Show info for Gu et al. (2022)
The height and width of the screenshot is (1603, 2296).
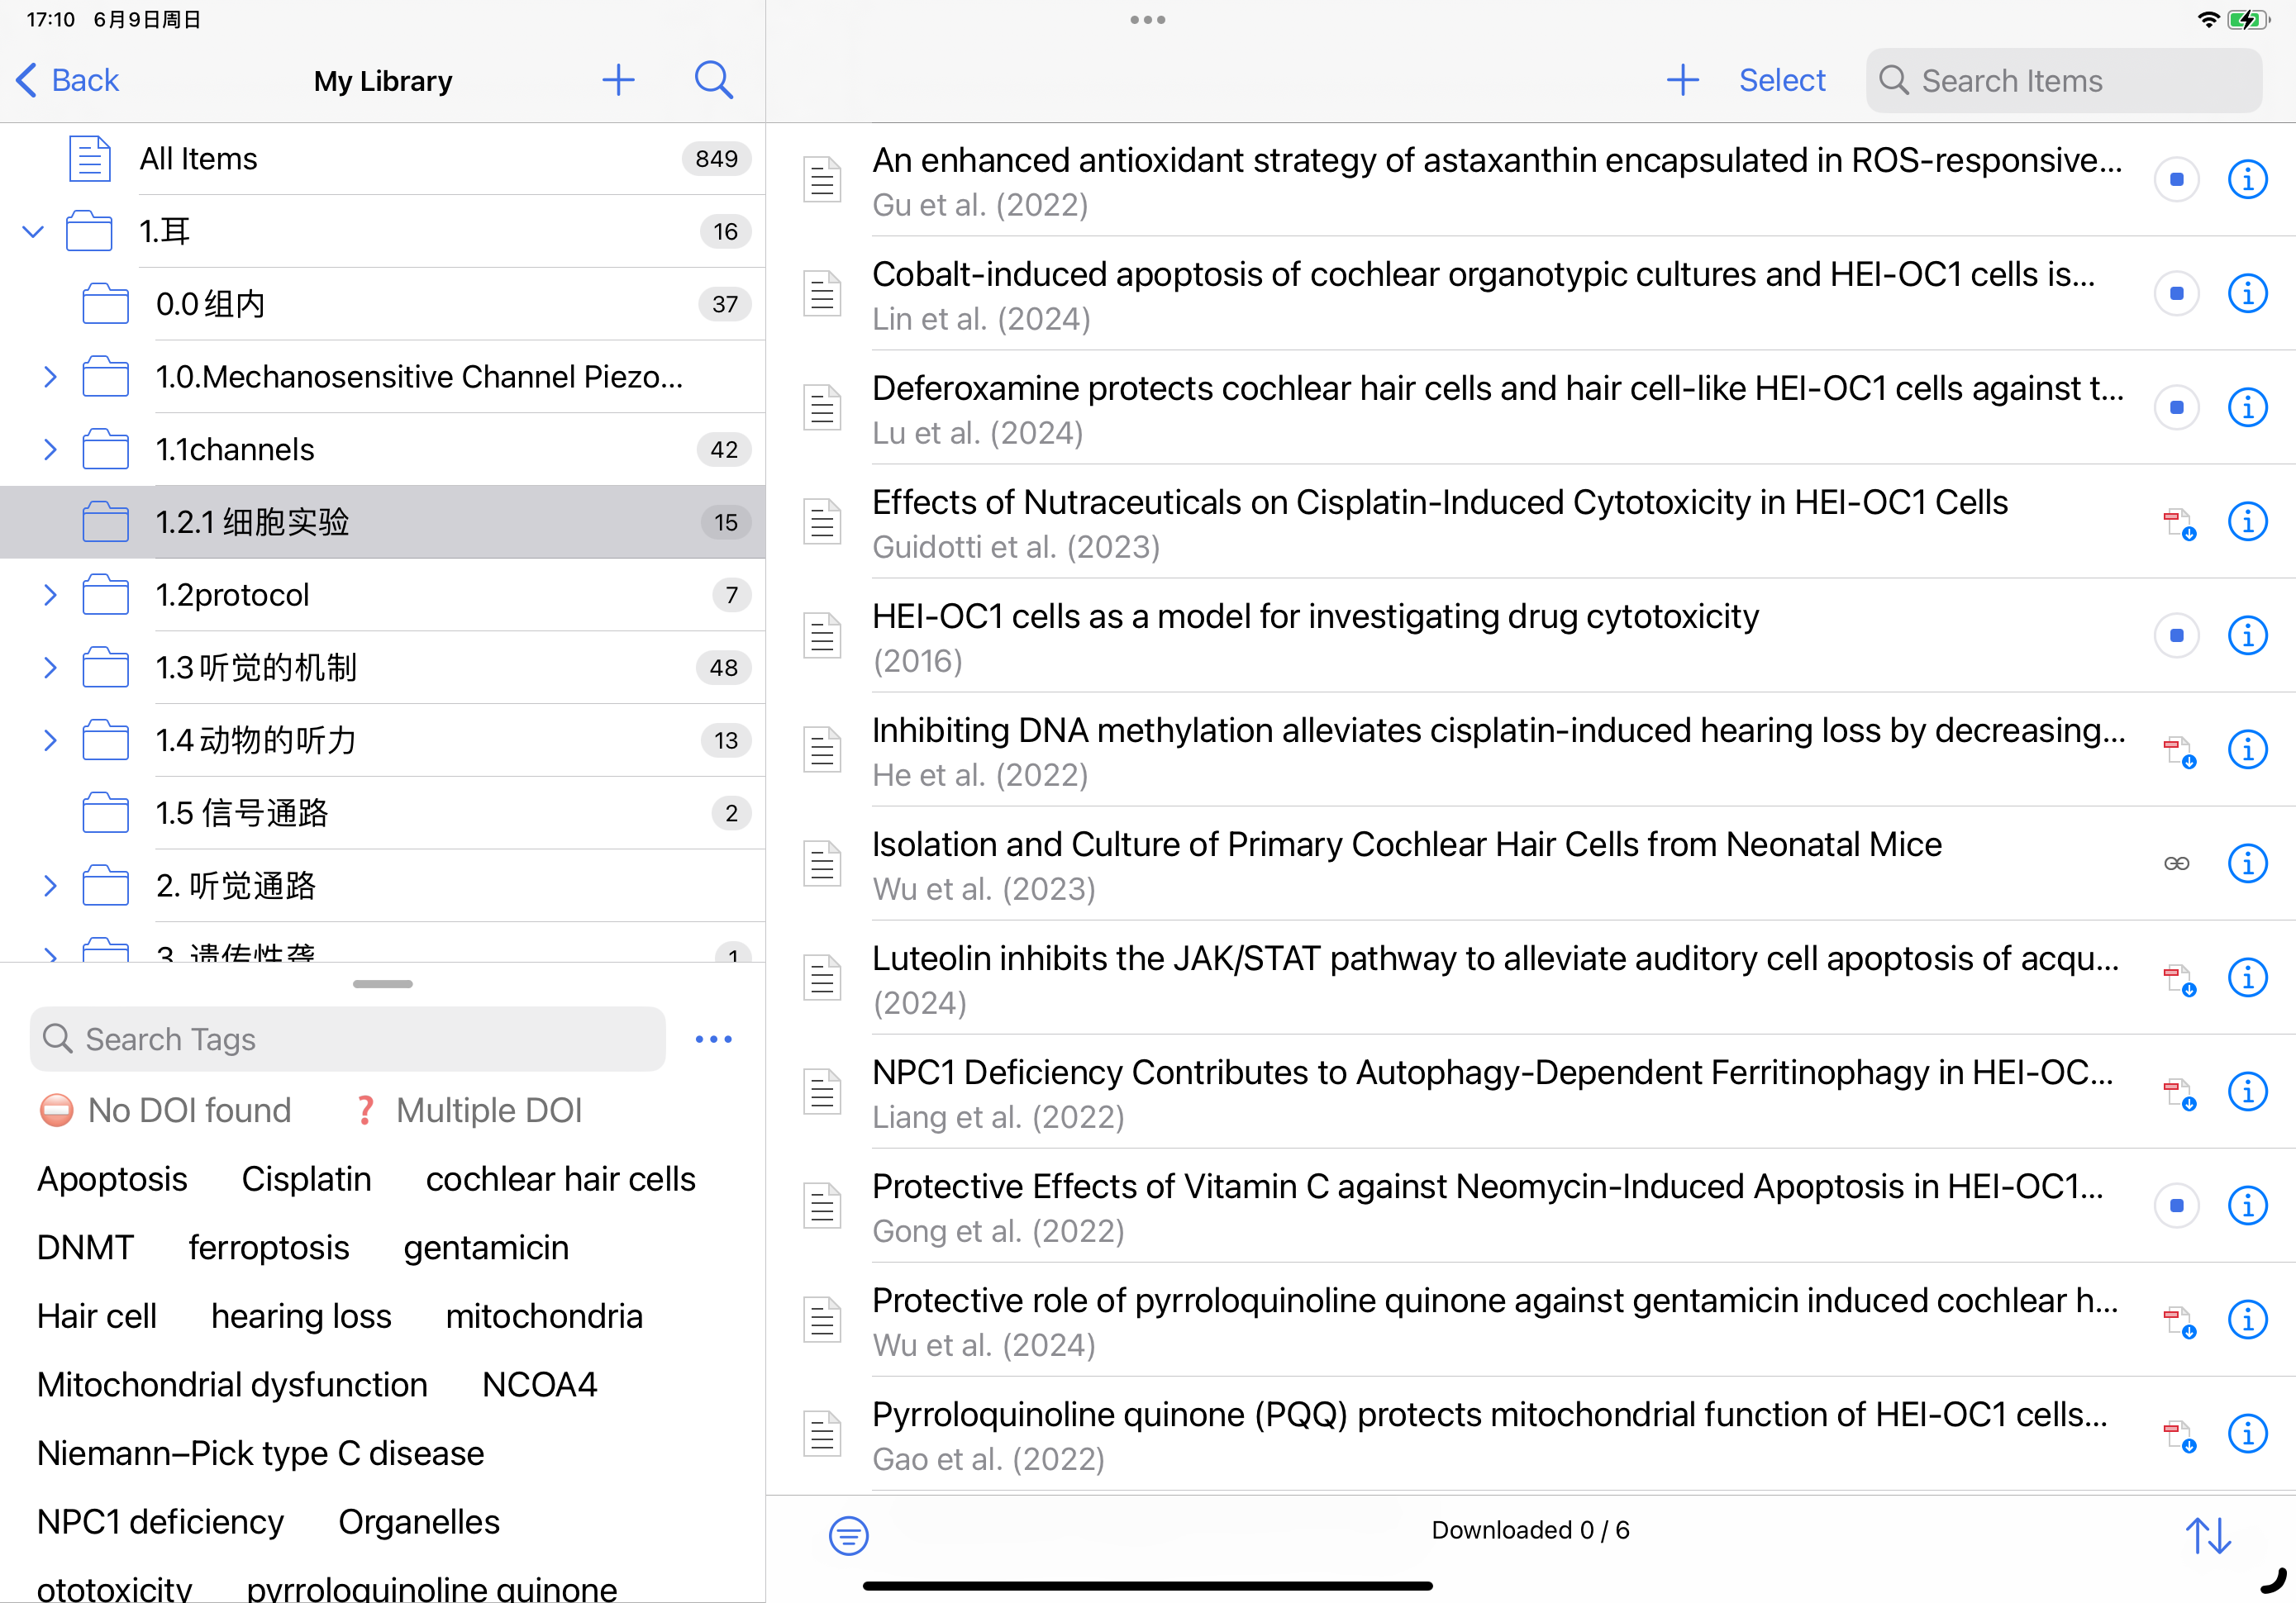pos(2247,180)
